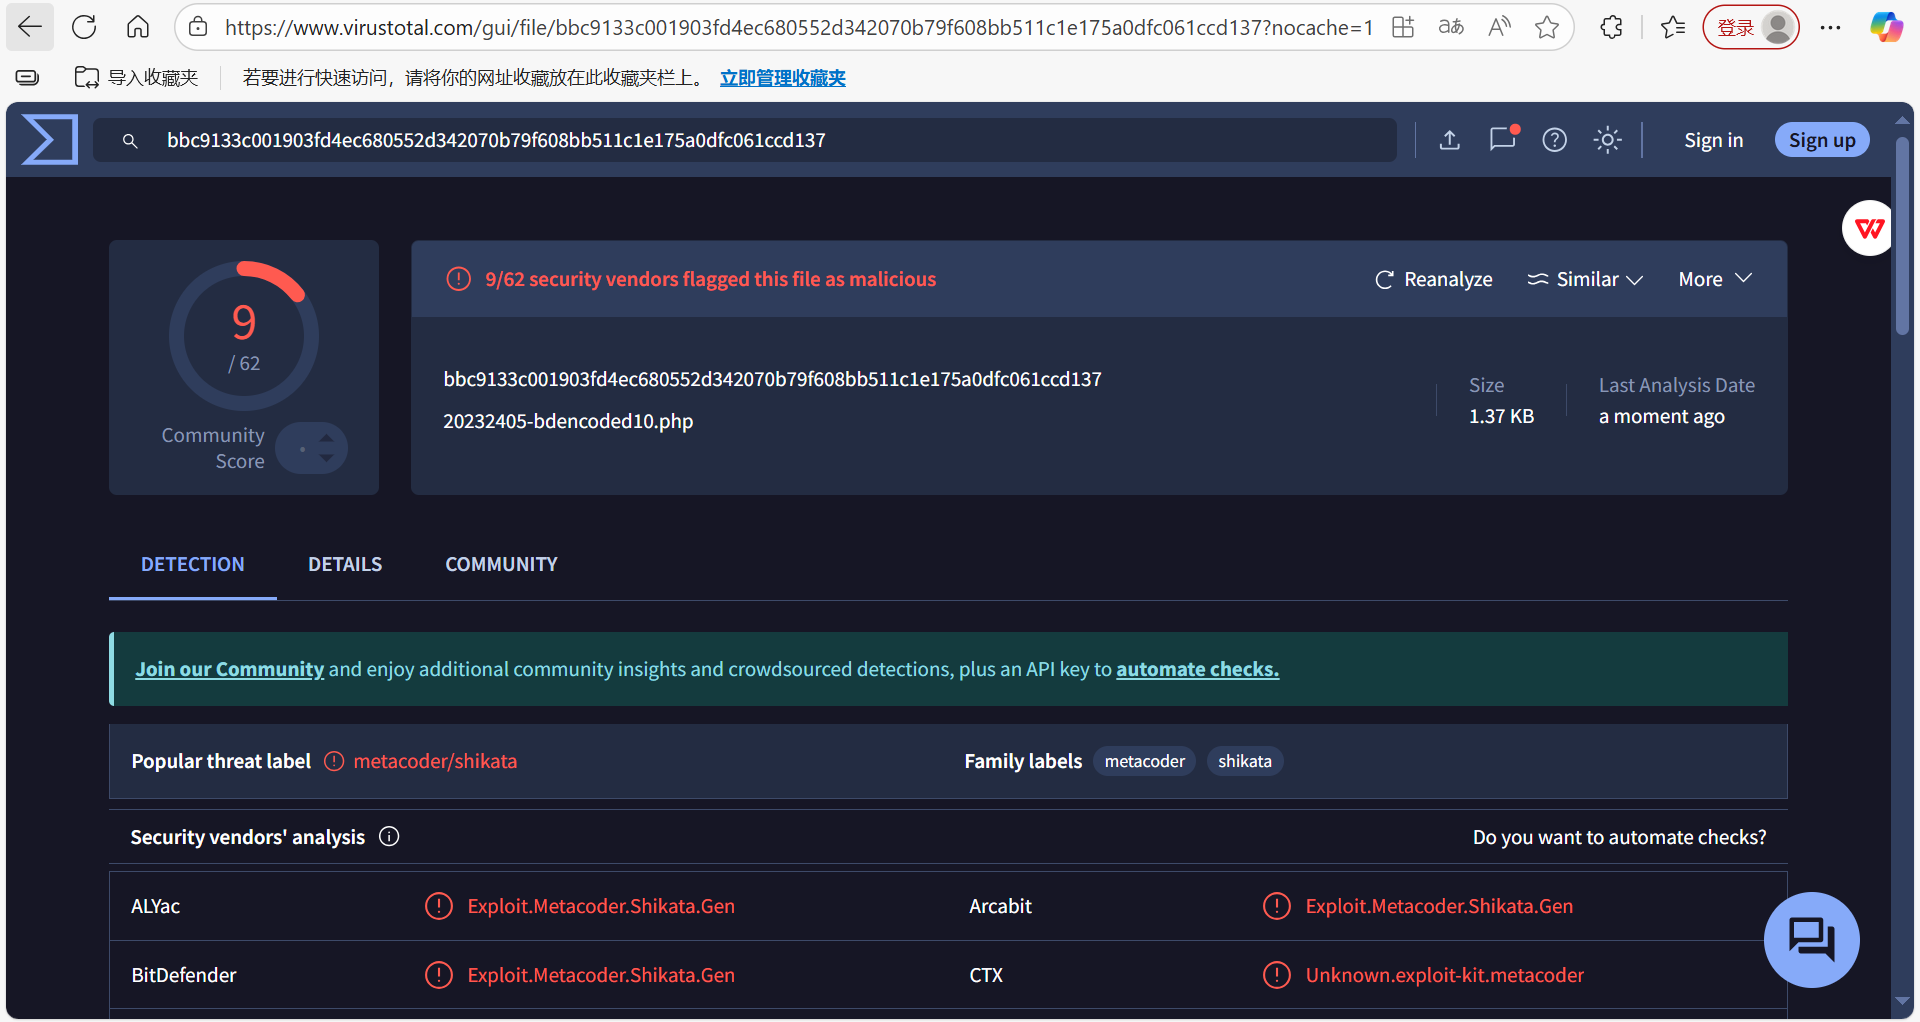Click CTX detection Unknown.exploit-kit.metacoder
The height and width of the screenshot is (1022, 1920).
[1445, 975]
